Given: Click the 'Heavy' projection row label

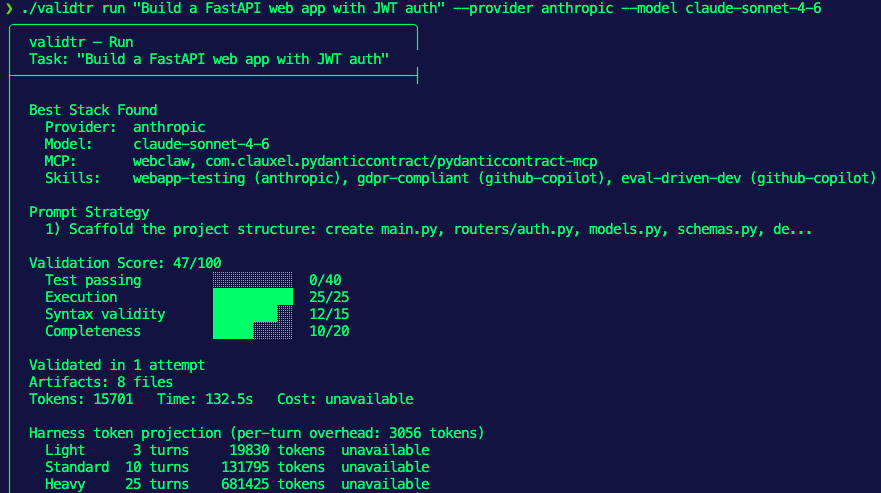Looking at the screenshot, I should [65, 484].
